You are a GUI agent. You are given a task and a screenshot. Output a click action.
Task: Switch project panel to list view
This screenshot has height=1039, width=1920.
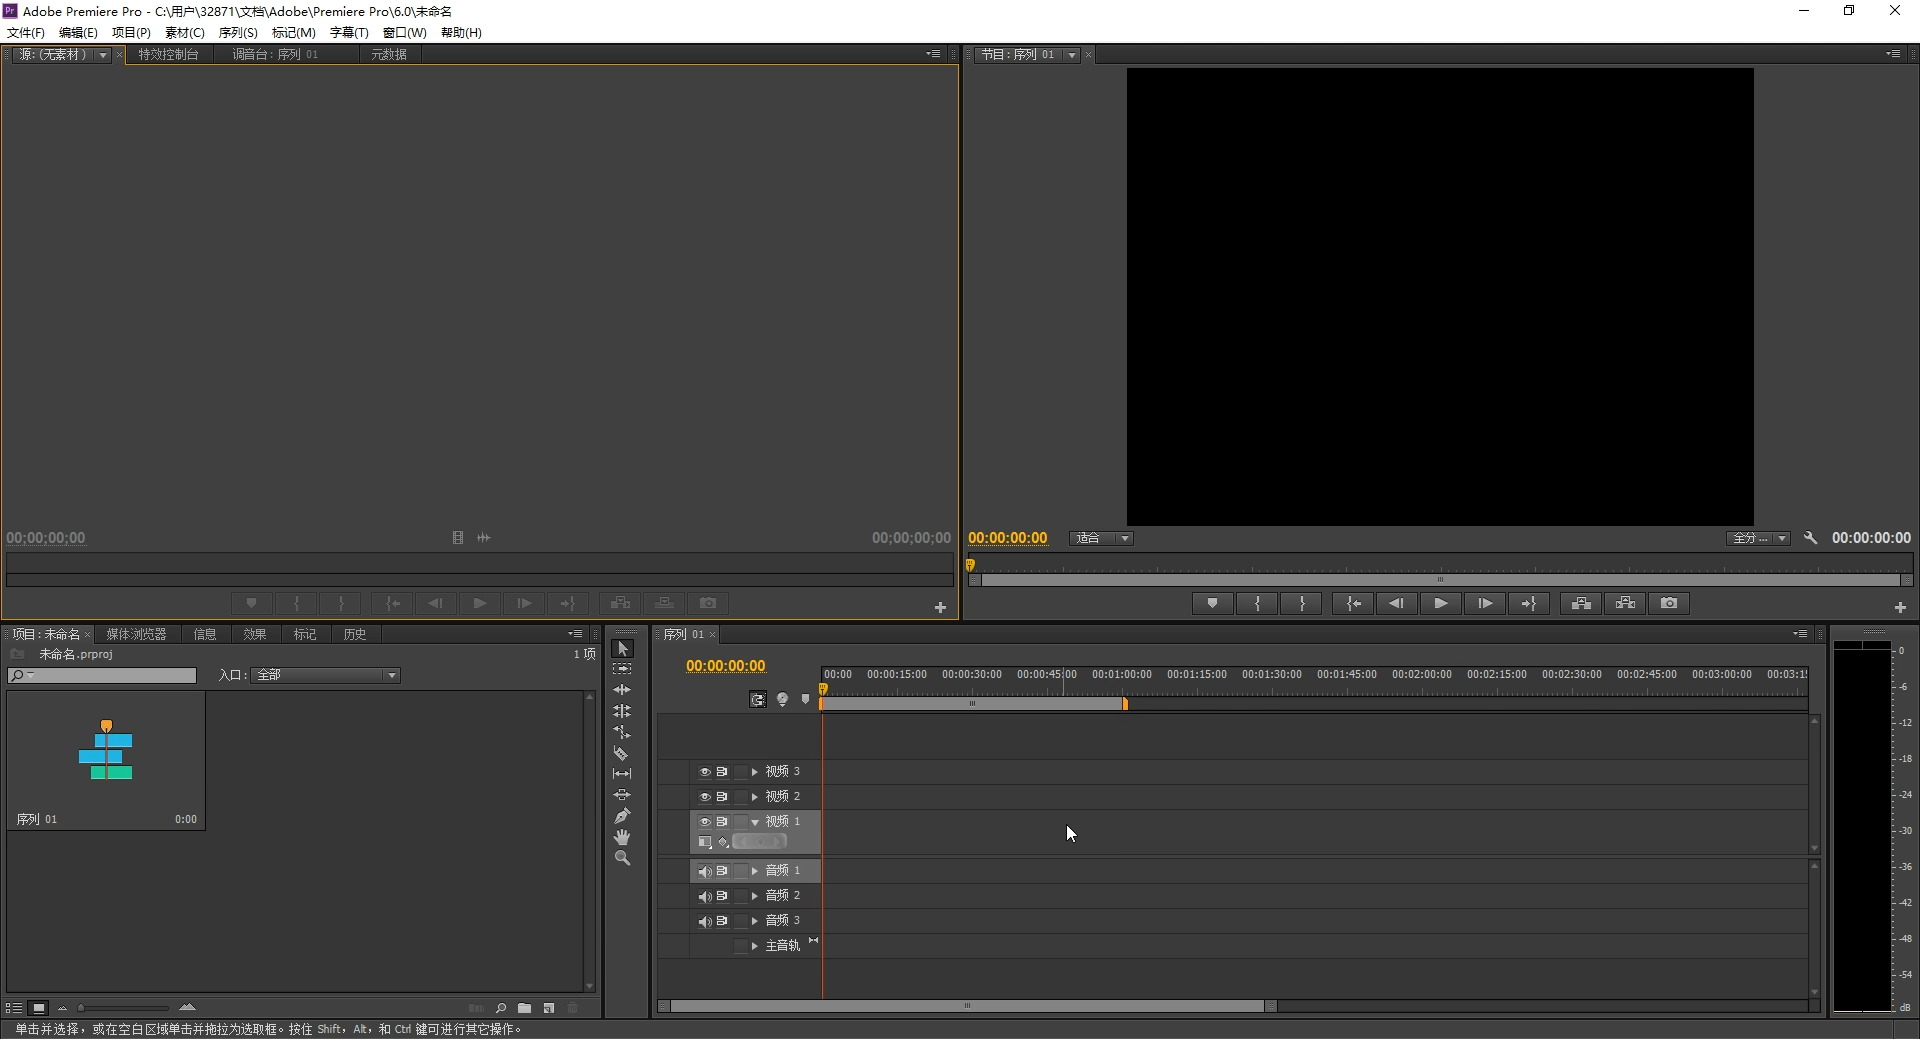(14, 1008)
